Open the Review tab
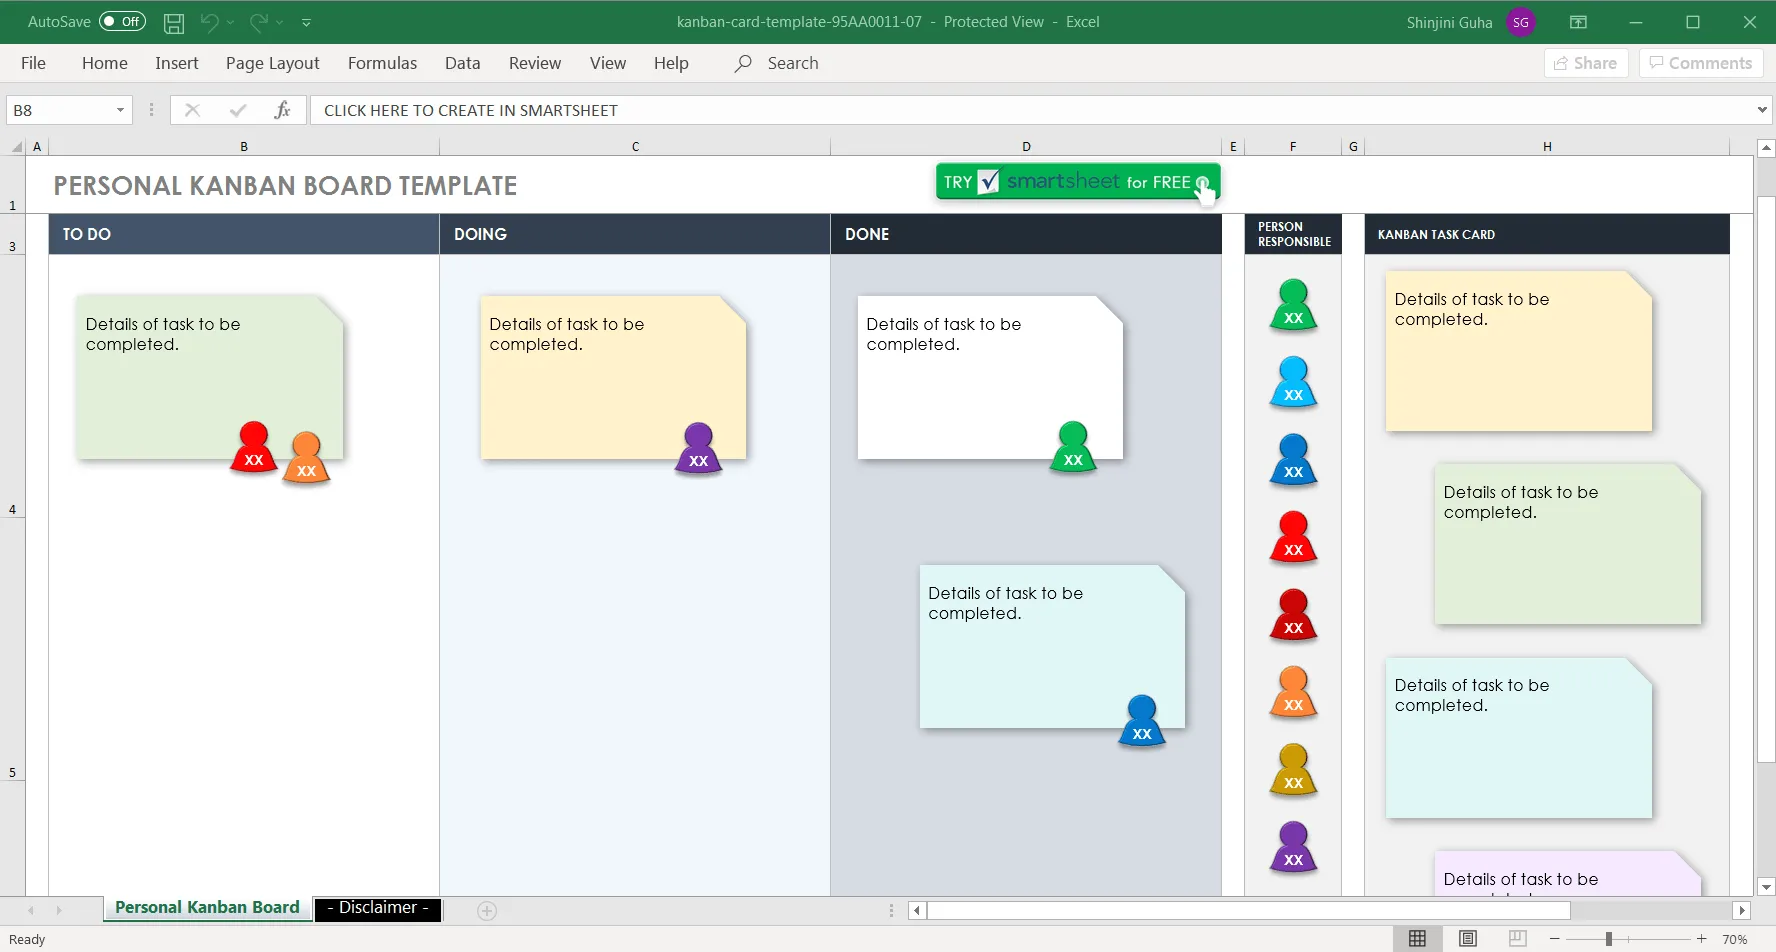Screen dimensions: 1776x952 pos(535,63)
